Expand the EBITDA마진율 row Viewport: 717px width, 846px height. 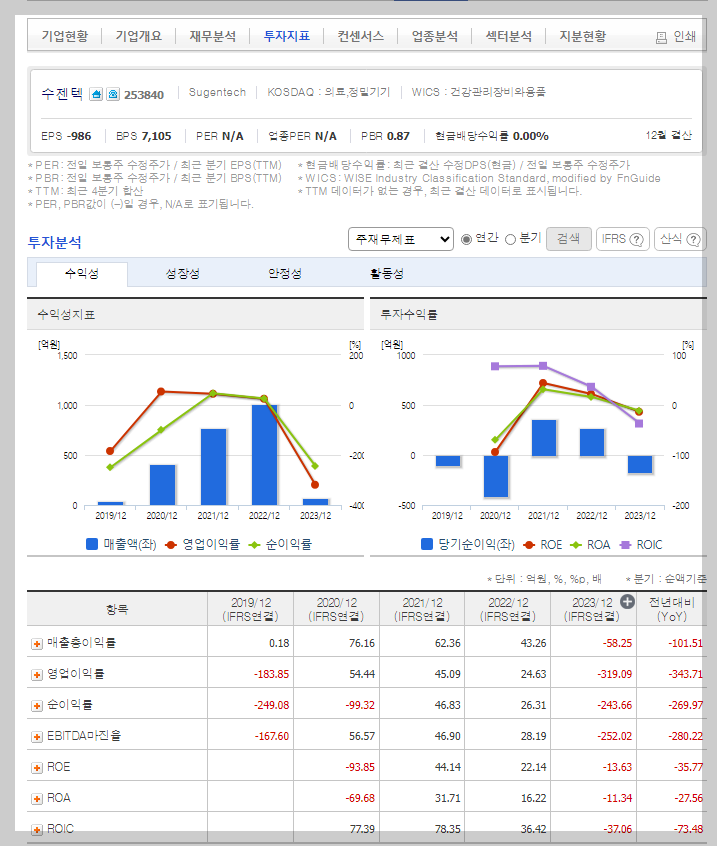[37, 737]
